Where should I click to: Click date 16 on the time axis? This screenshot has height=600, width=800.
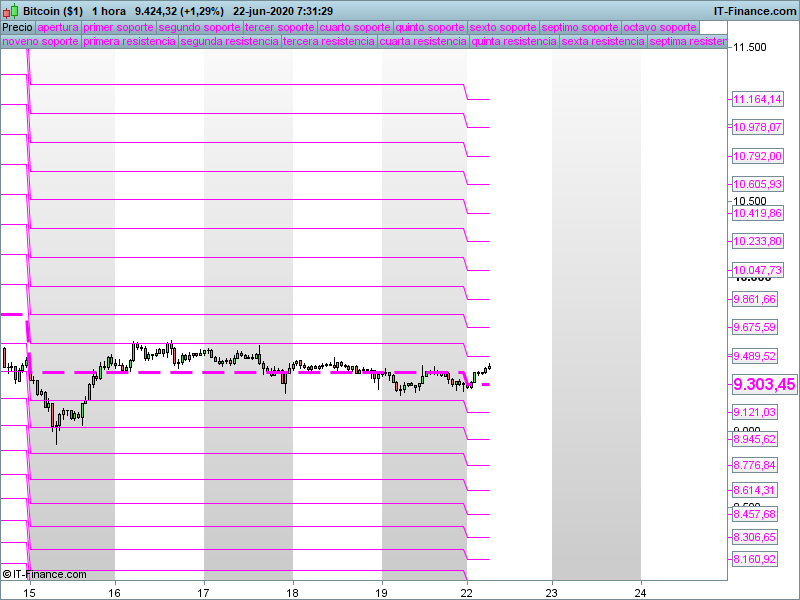pos(116,591)
